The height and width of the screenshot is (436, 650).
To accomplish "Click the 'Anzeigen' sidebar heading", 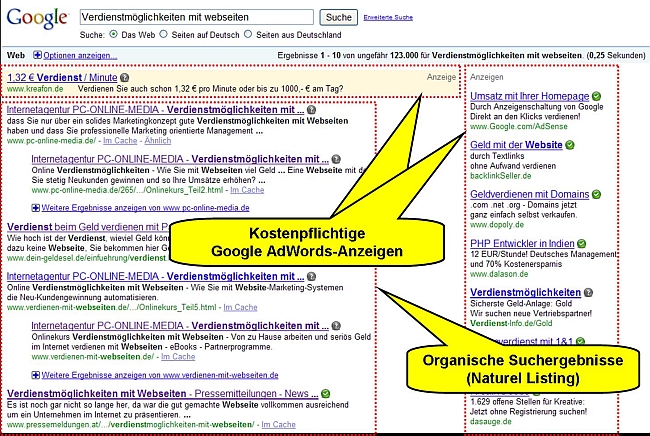I will click(x=487, y=77).
